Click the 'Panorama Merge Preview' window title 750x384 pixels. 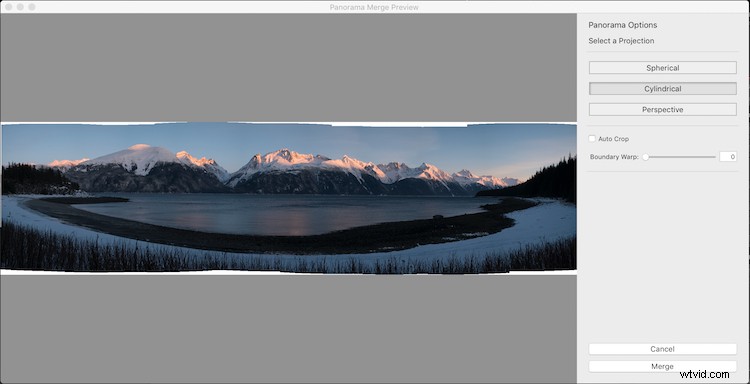(x=374, y=7)
